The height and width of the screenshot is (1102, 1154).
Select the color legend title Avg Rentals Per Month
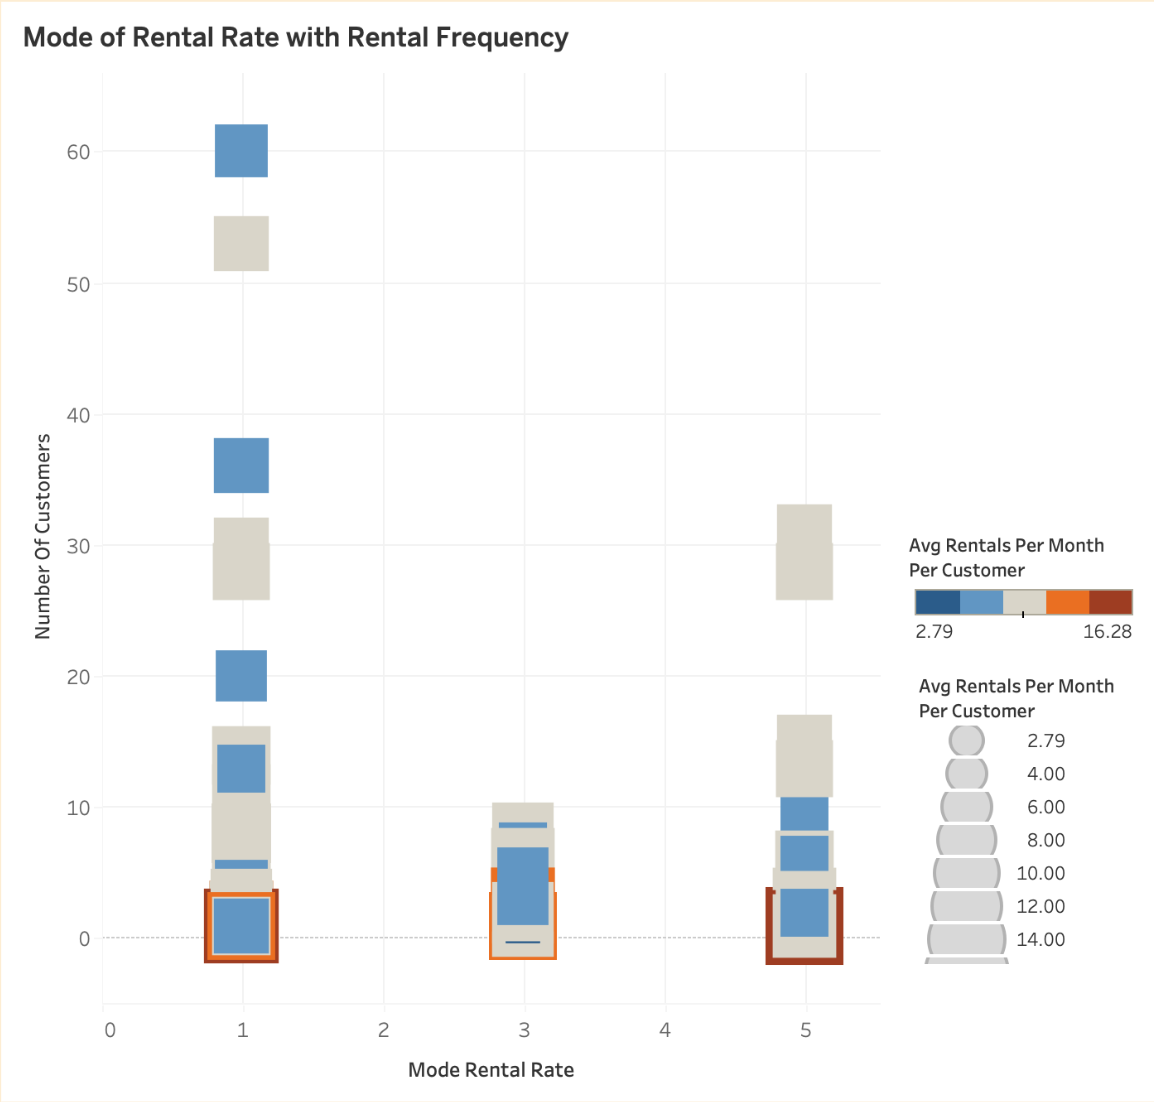(1005, 546)
